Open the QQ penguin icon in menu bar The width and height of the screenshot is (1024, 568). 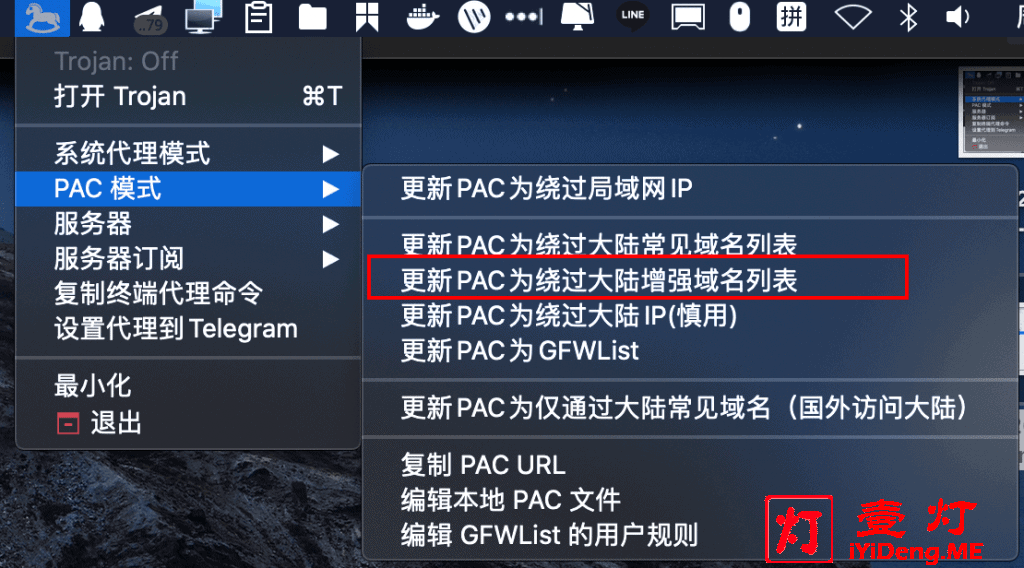(x=91, y=17)
